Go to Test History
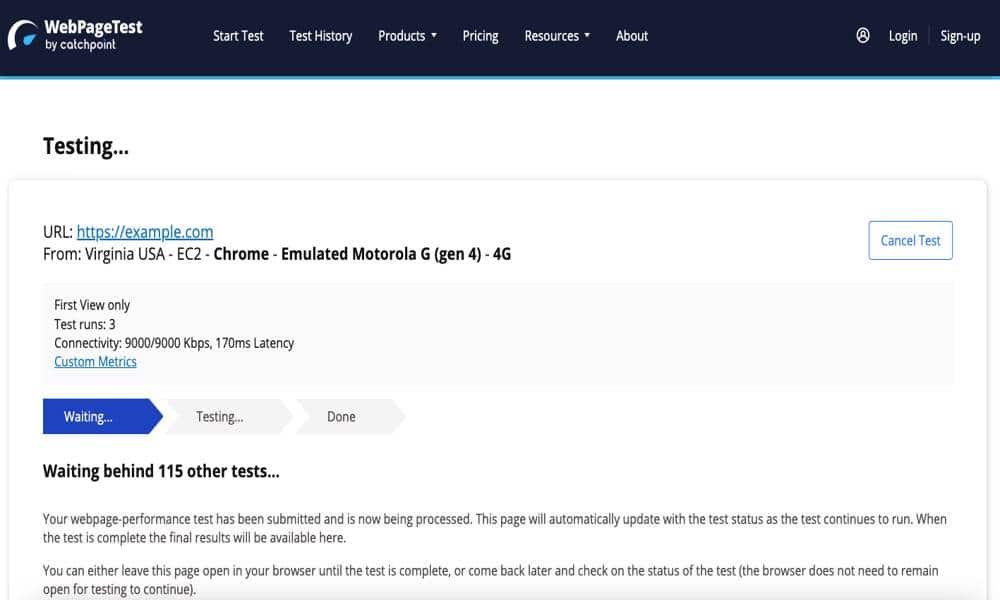The width and height of the screenshot is (1000, 600). 320,36
